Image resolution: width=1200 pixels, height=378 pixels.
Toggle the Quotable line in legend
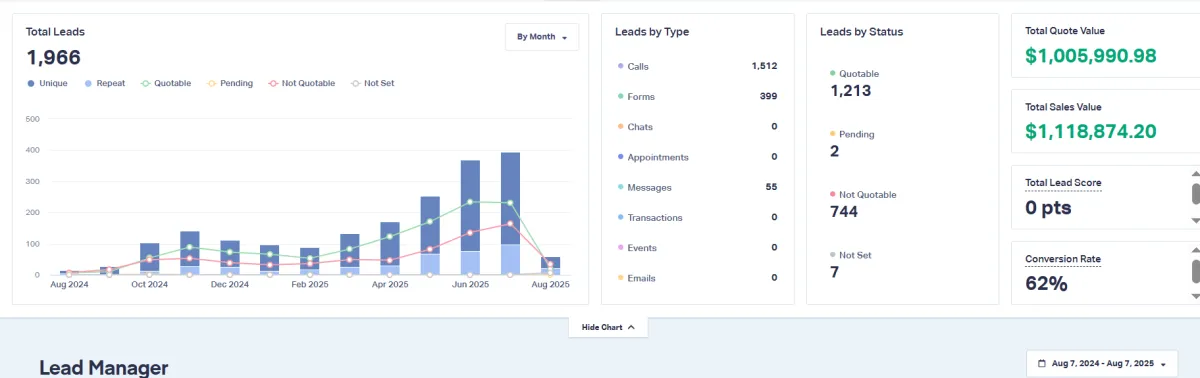(166, 83)
